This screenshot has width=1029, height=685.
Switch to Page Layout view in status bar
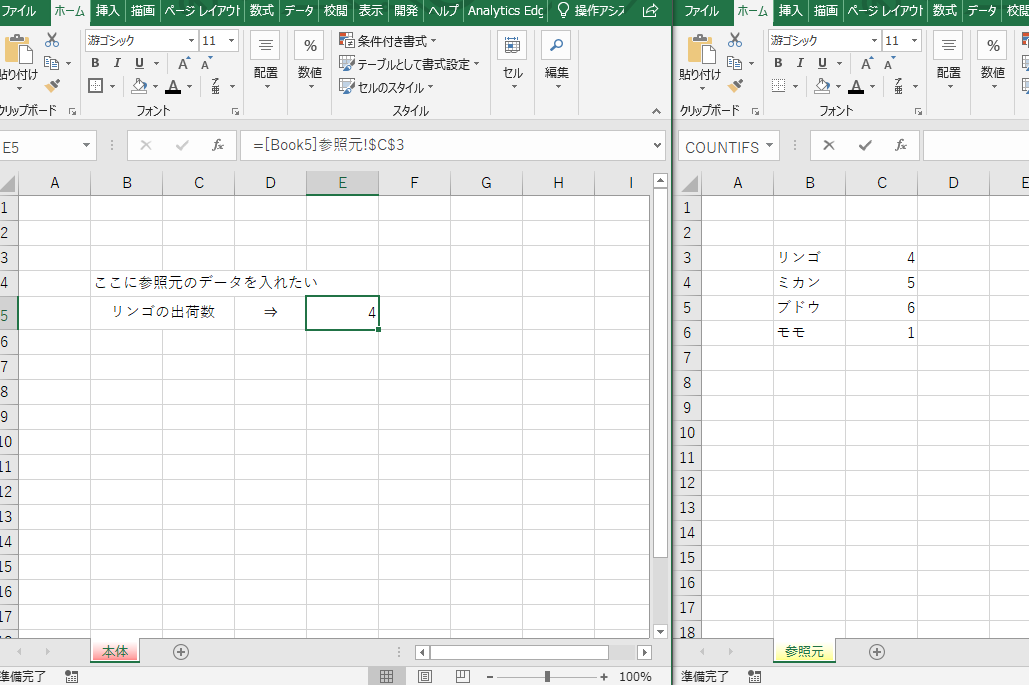(425, 676)
